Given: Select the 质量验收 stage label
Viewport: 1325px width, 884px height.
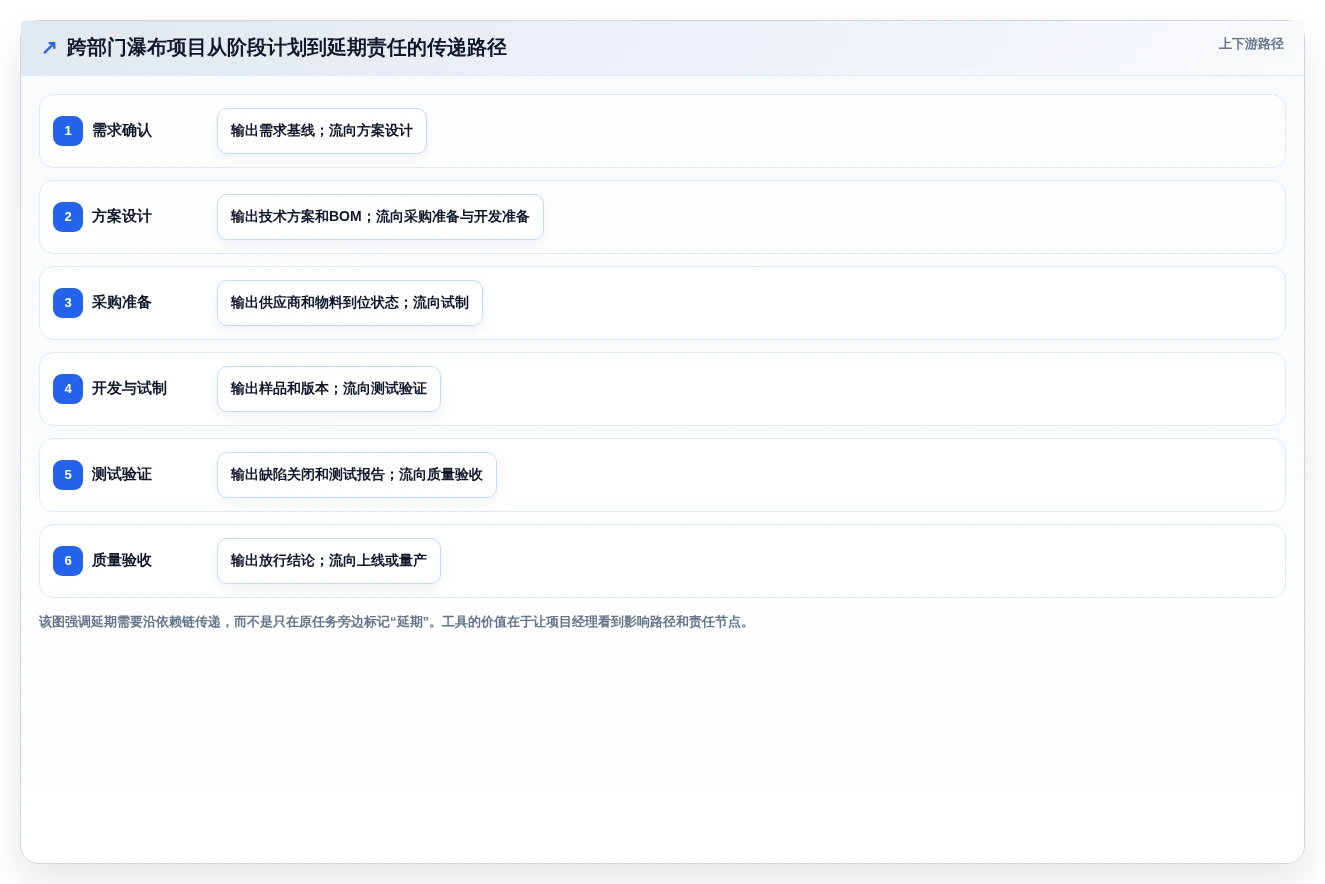Looking at the screenshot, I should (122, 561).
